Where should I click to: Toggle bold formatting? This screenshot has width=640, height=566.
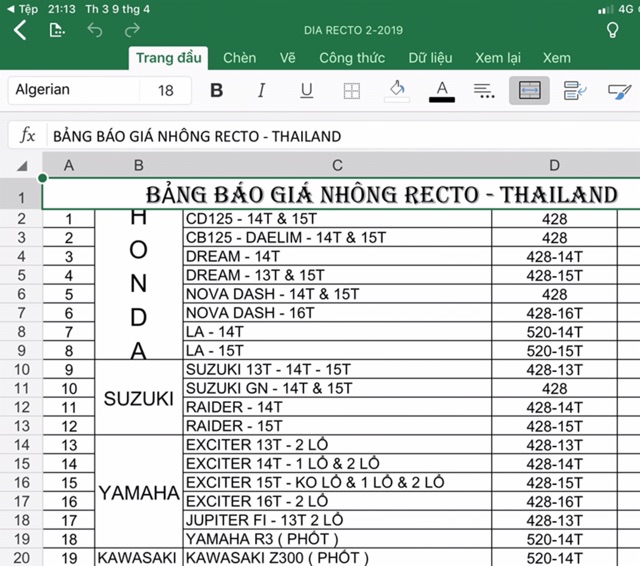pyautogui.click(x=216, y=90)
